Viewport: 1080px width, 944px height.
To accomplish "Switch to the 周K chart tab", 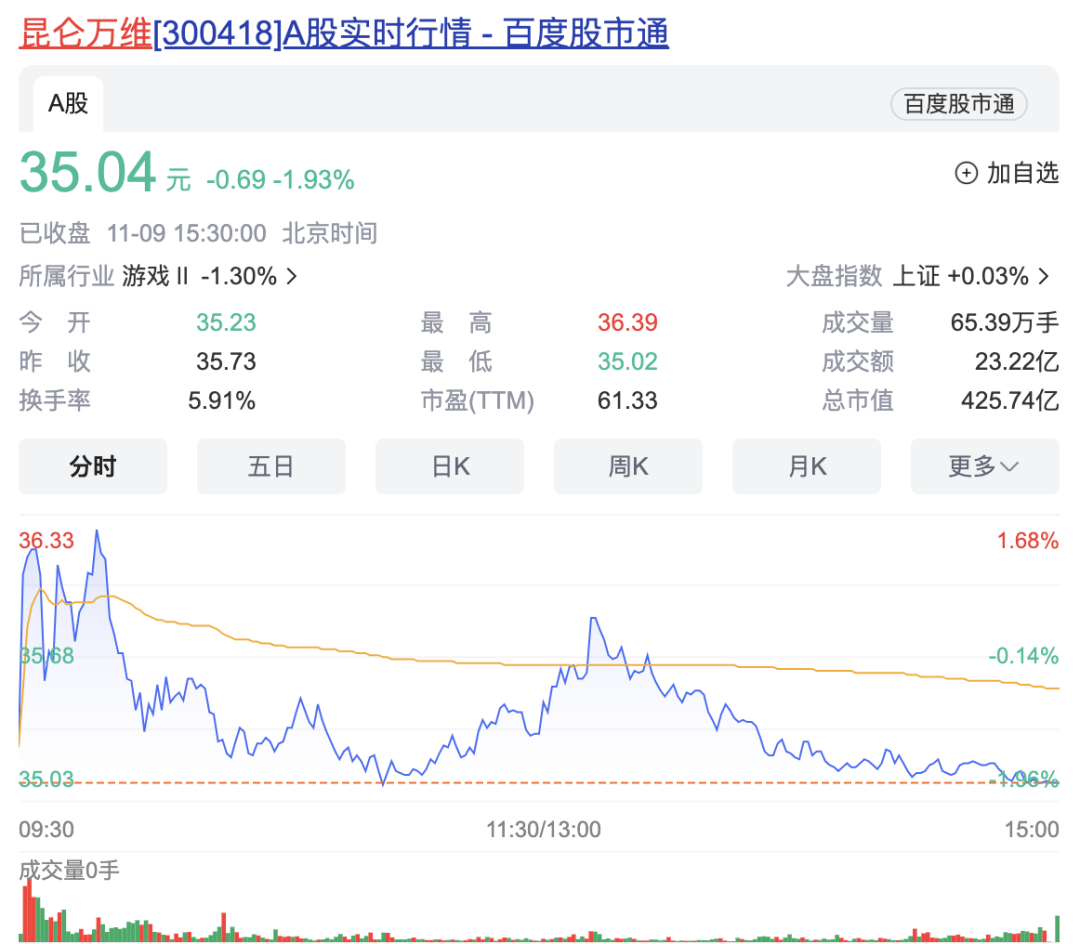I will coord(628,466).
